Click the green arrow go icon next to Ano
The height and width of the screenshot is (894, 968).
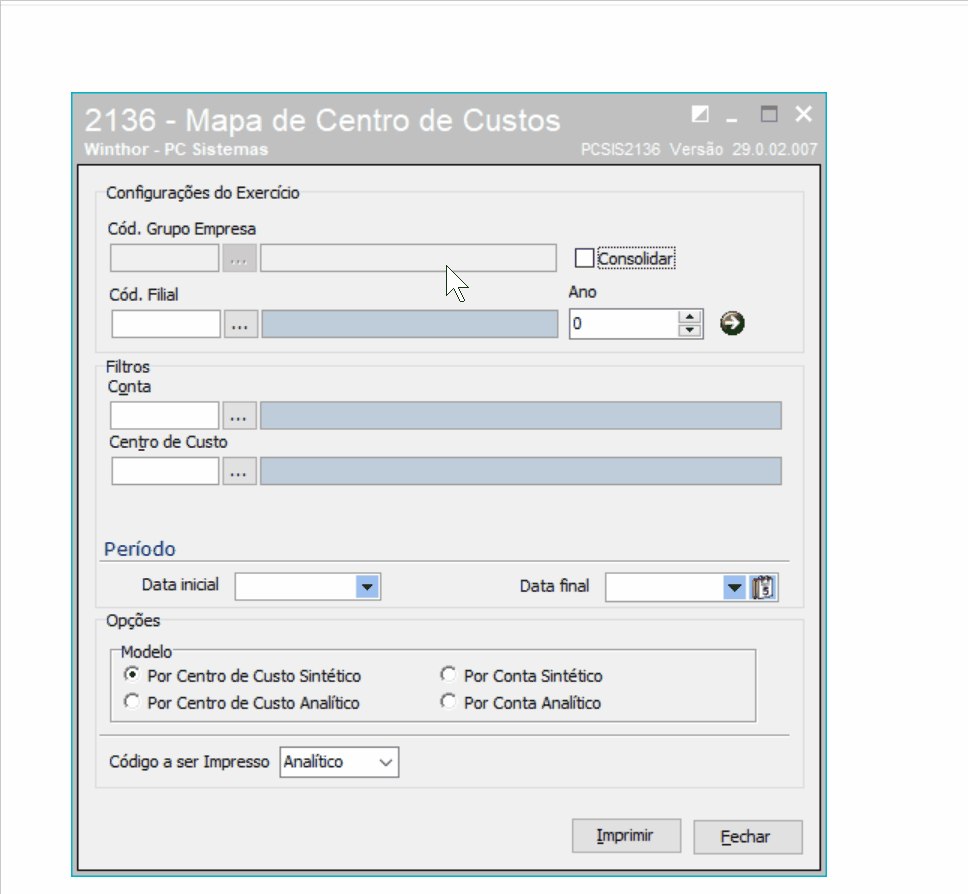click(x=732, y=323)
